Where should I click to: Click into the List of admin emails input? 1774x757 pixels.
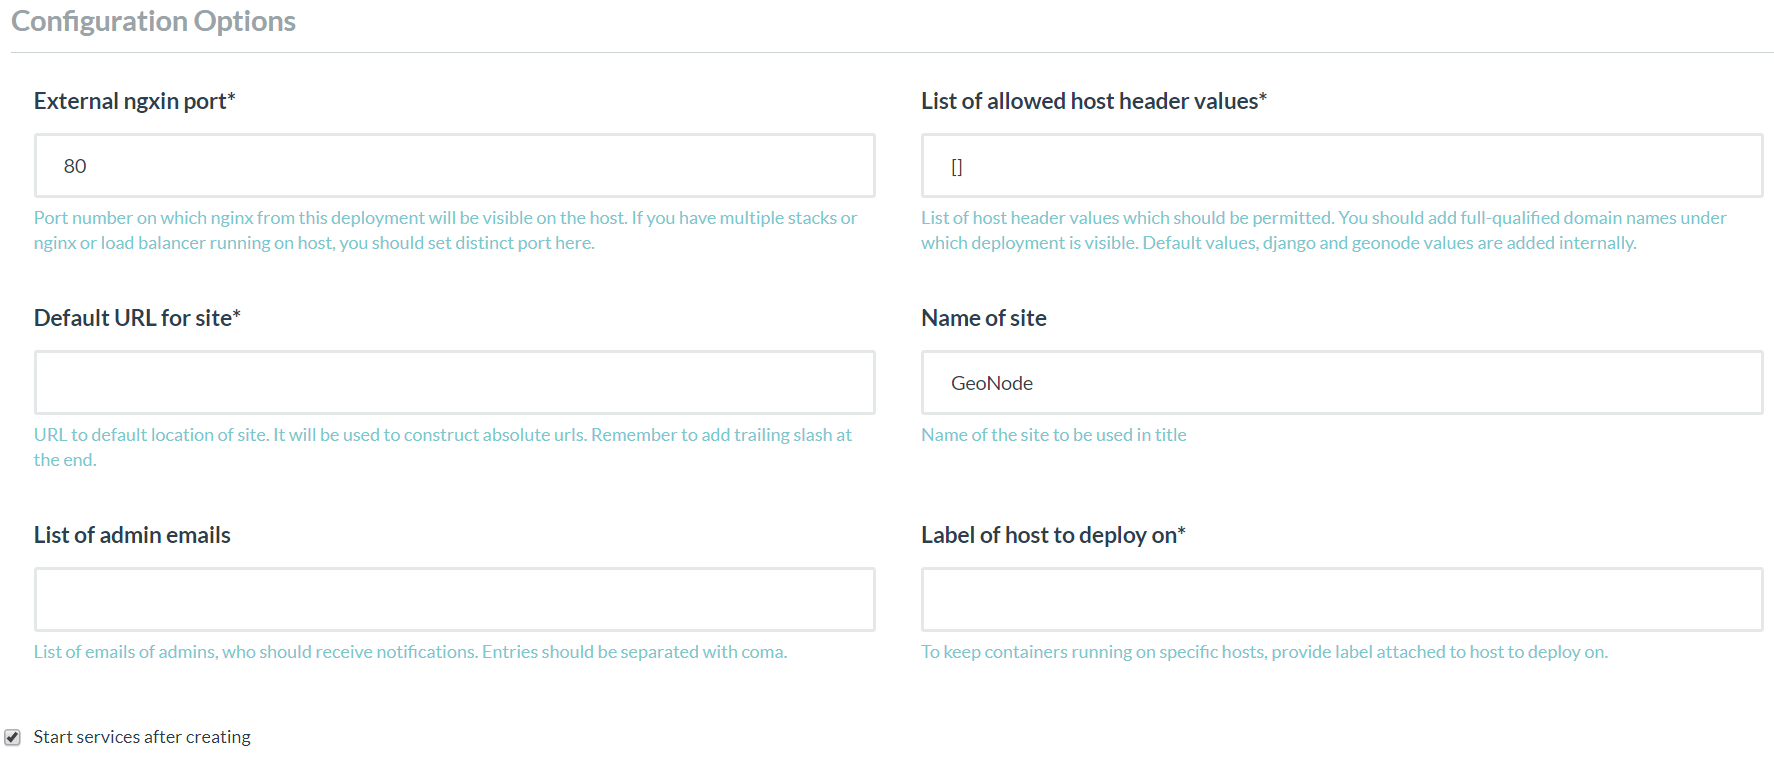tap(454, 600)
